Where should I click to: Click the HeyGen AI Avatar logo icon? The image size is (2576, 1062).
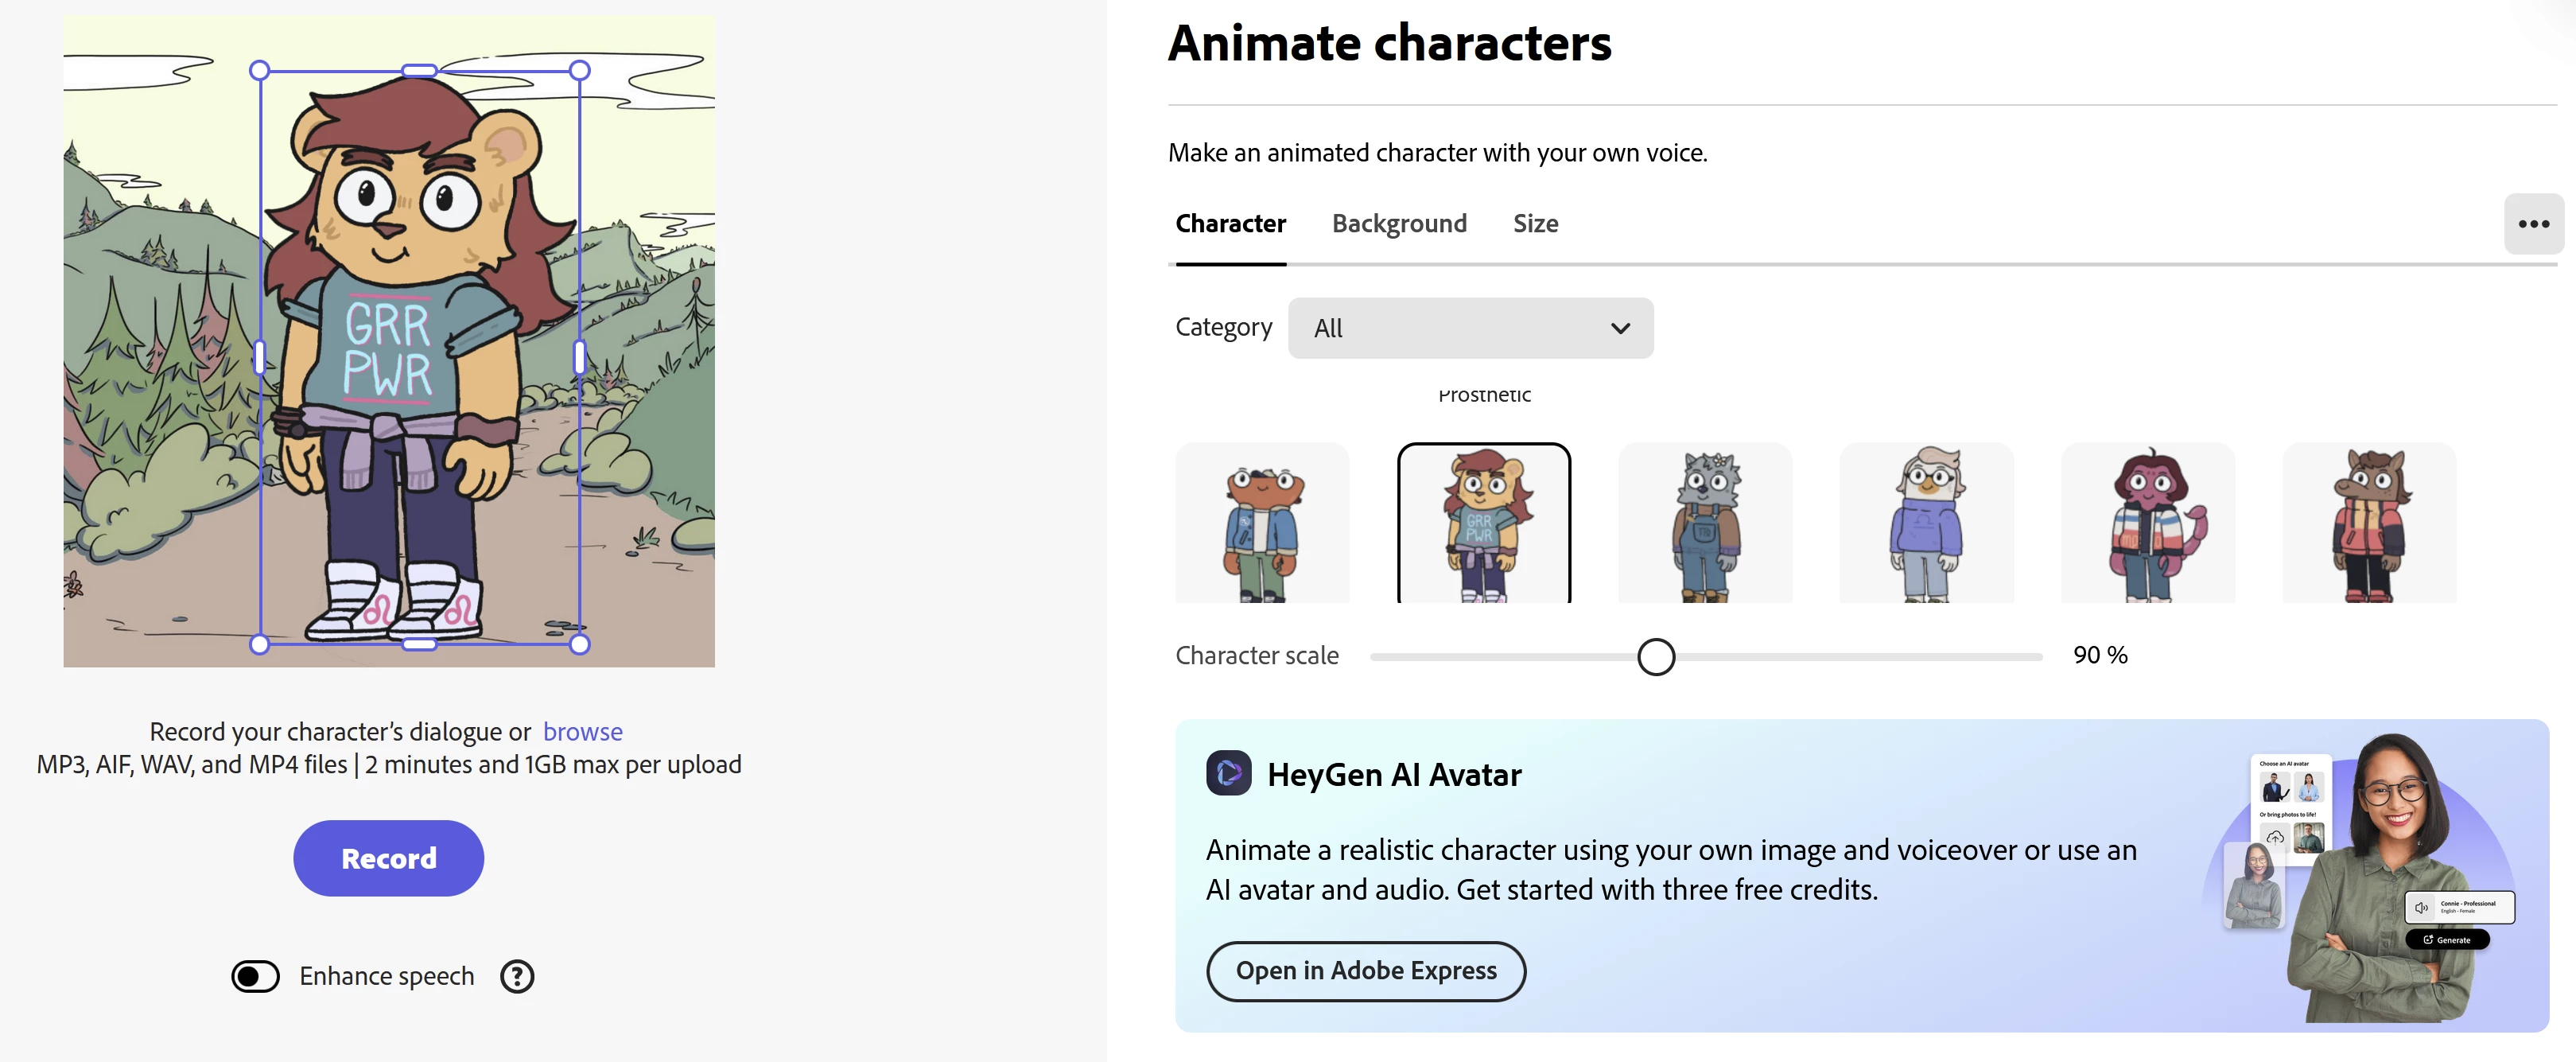click(1228, 773)
